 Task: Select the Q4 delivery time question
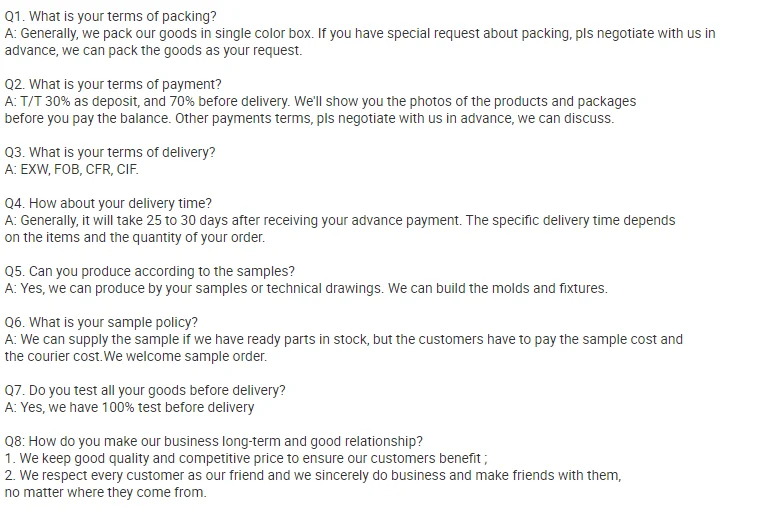click(108, 203)
